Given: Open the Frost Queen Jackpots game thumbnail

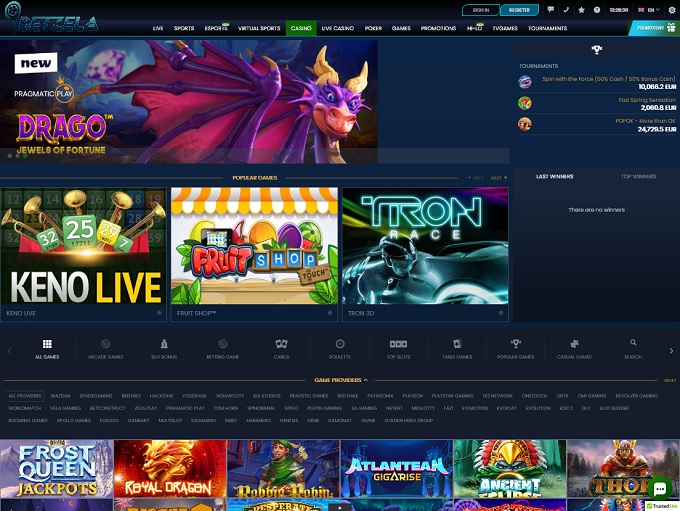Looking at the screenshot, I should click(x=56, y=470).
